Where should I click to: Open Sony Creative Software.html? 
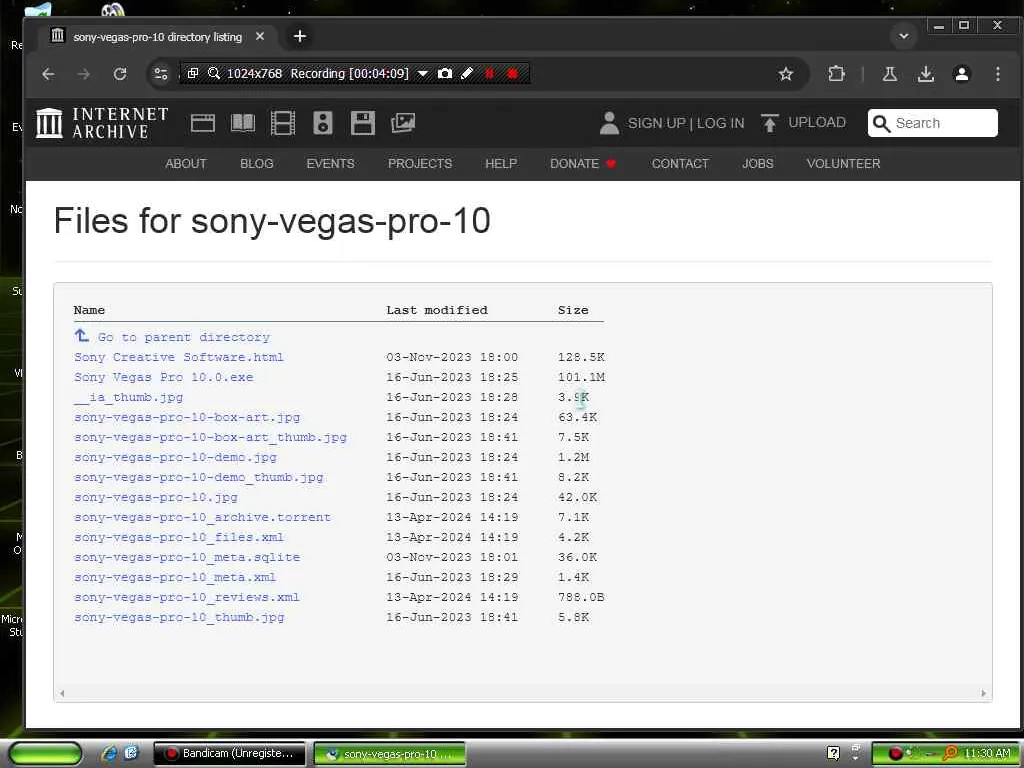[178, 357]
